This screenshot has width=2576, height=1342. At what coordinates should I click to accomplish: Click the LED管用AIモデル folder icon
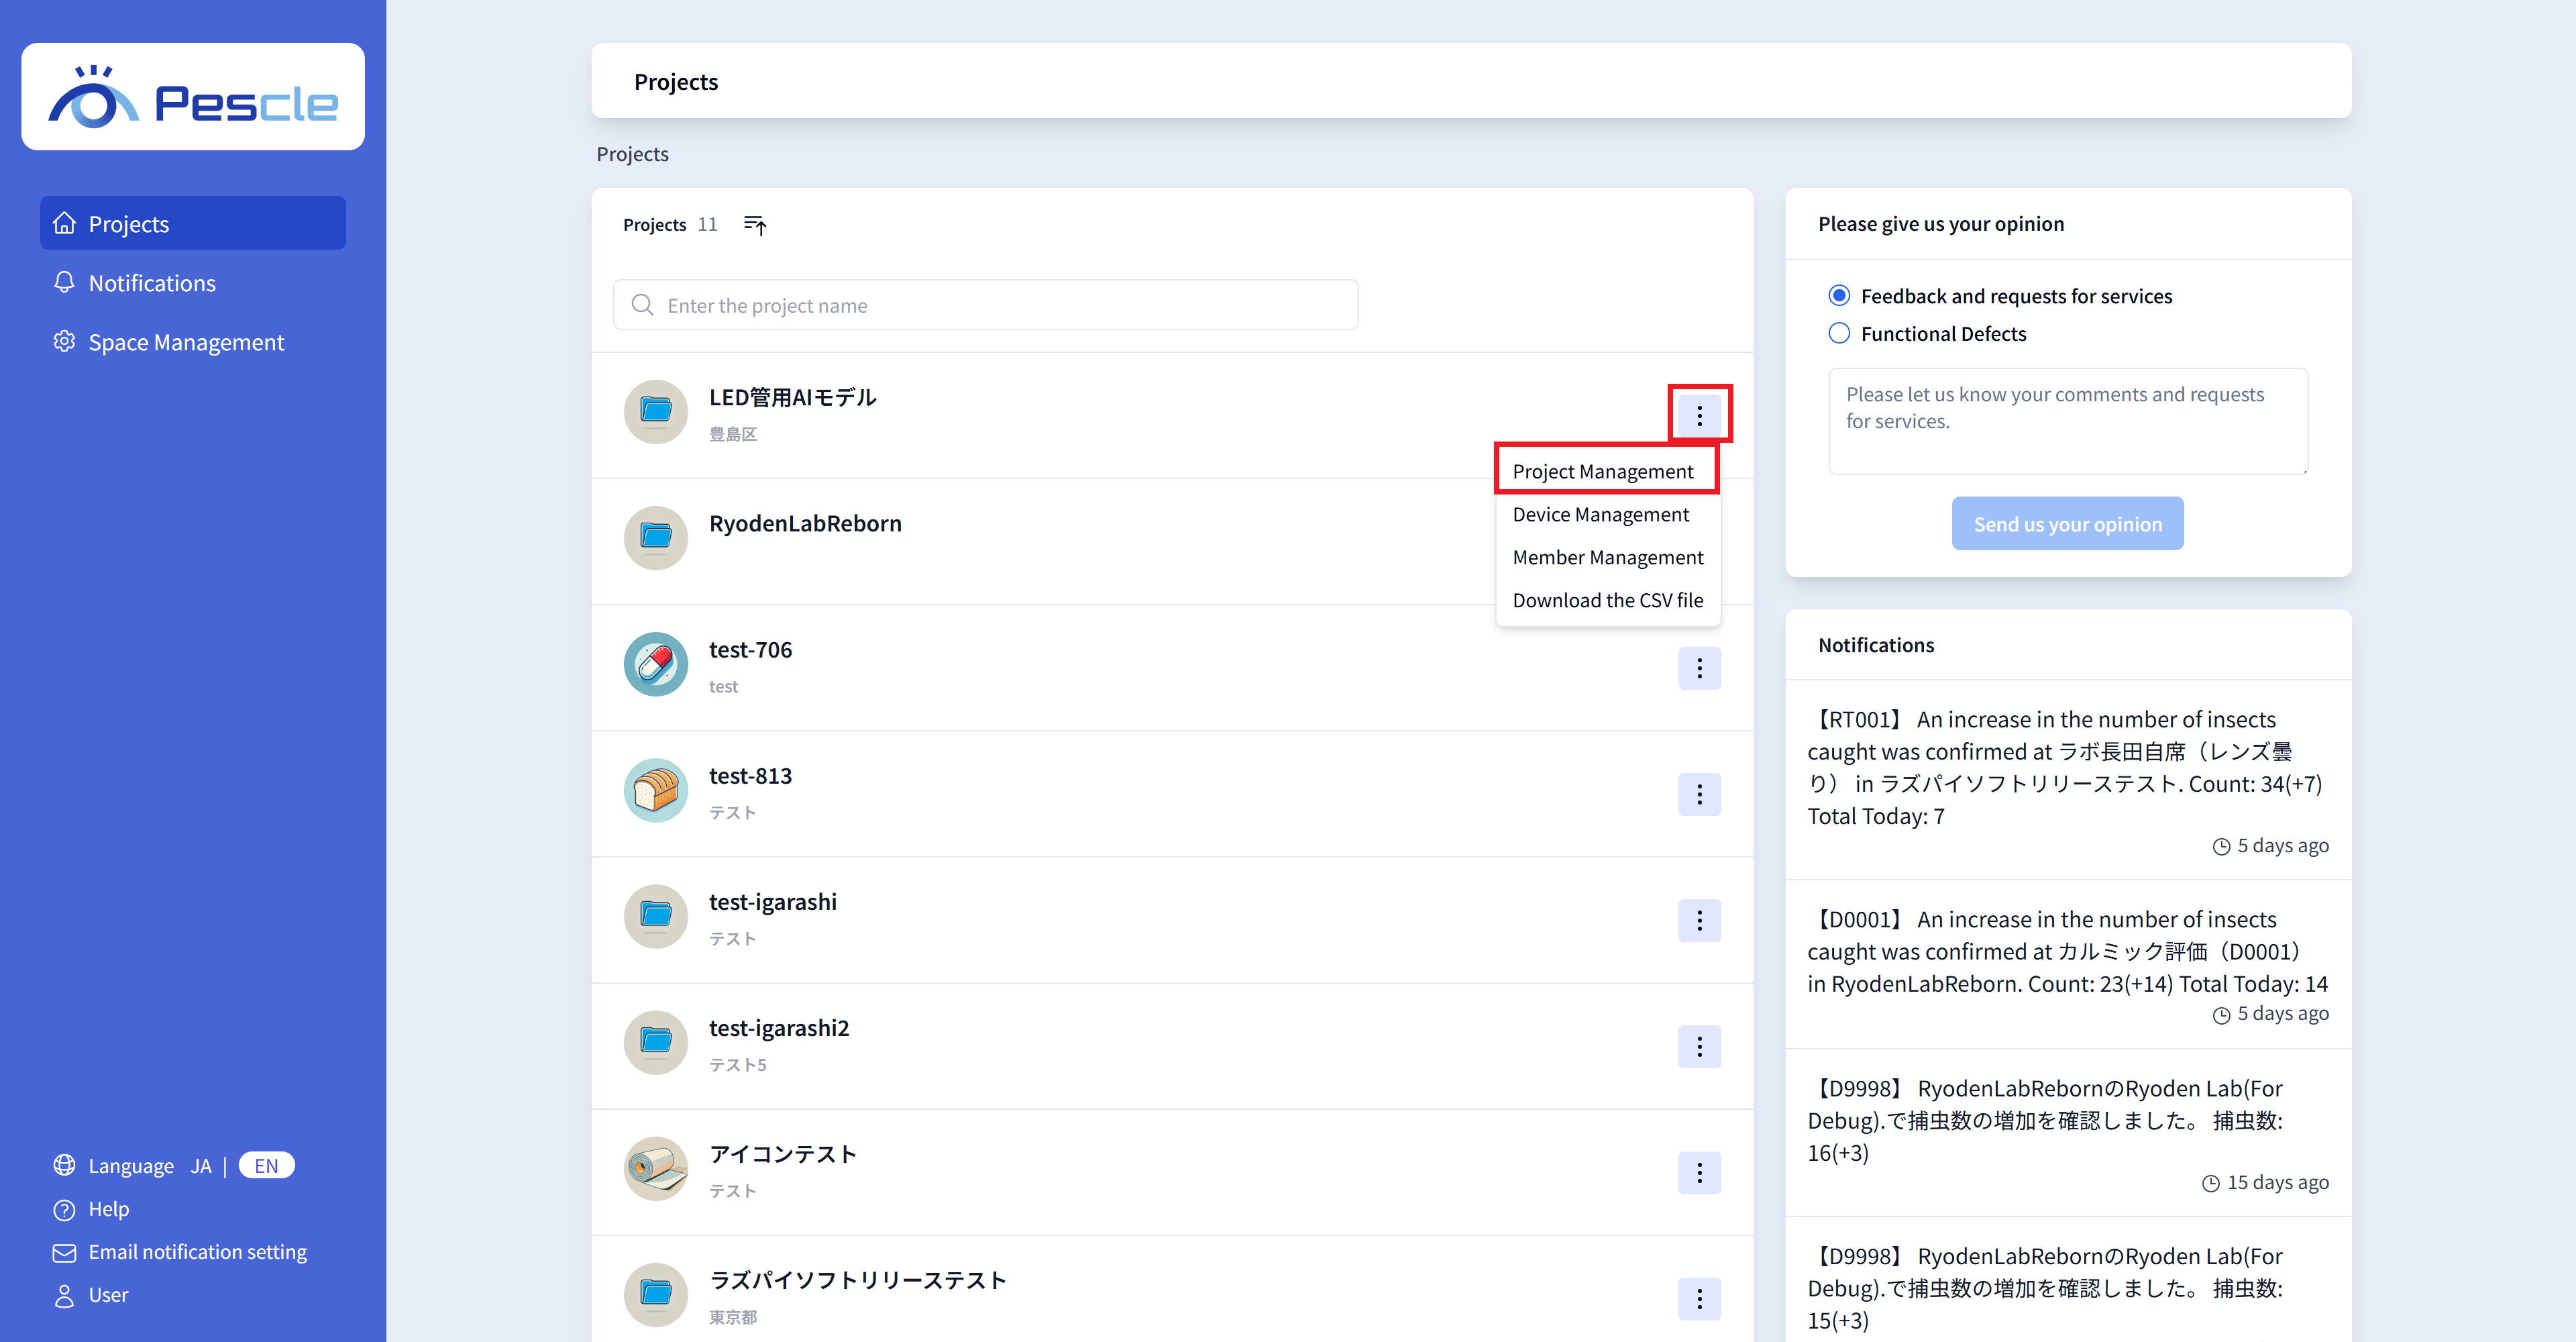pyautogui.click(x=655, y=412)
